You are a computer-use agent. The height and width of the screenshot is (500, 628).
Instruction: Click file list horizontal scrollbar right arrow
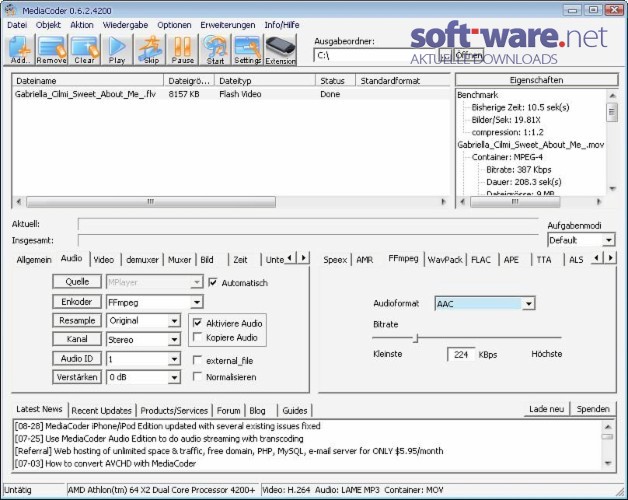coord(443,202)
